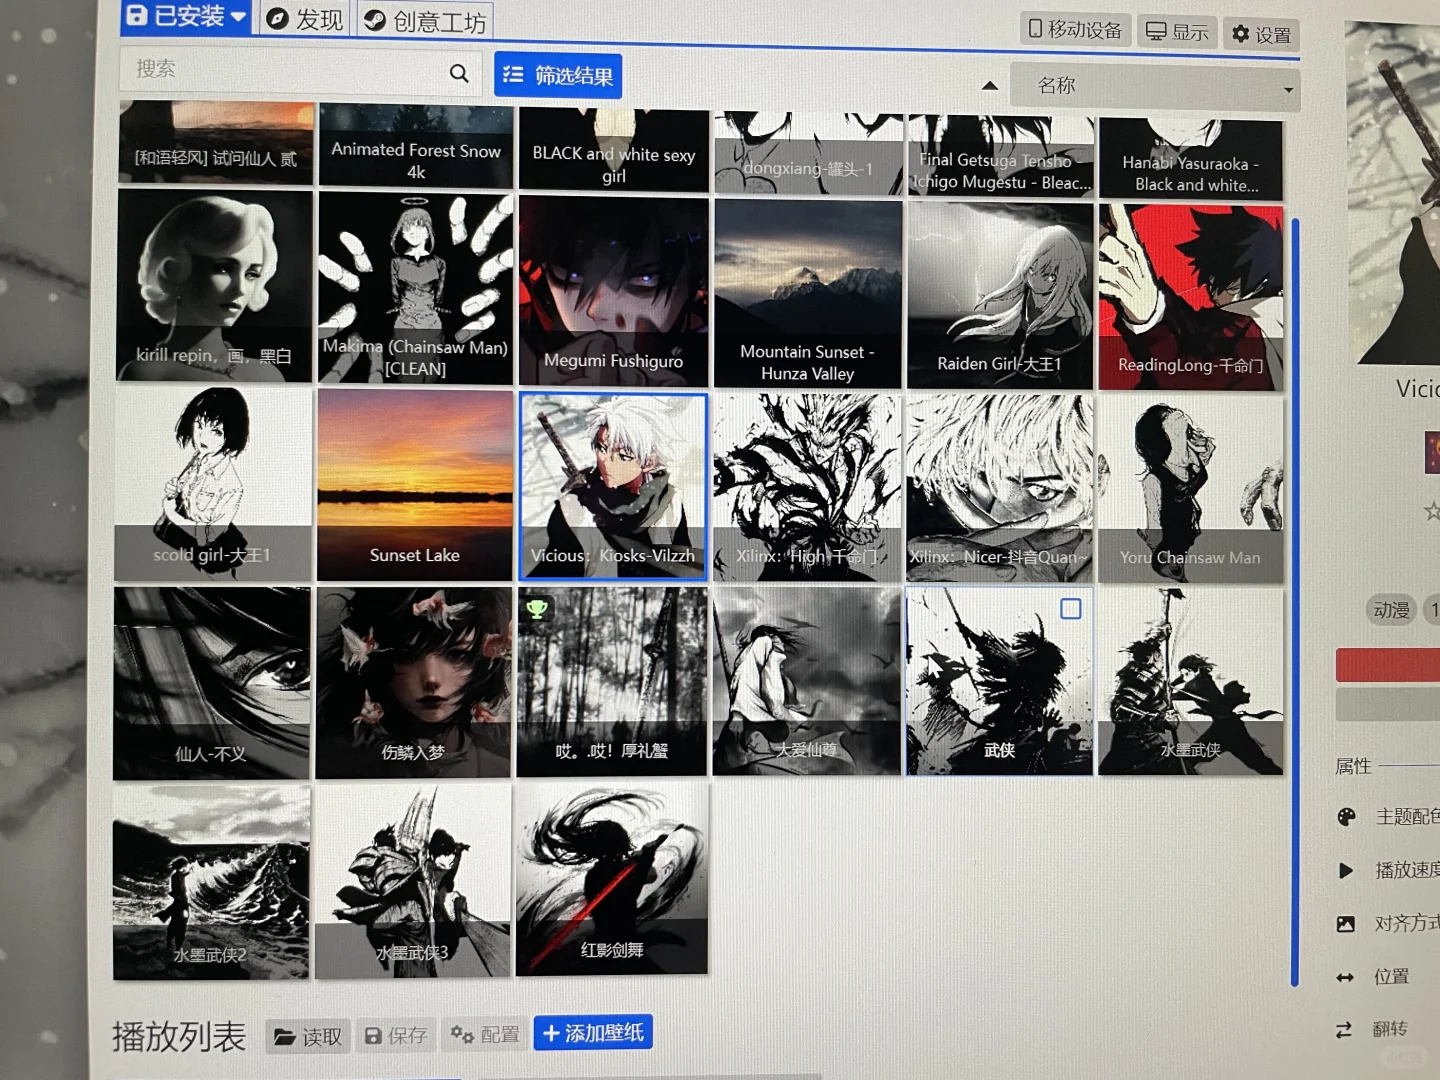Select the 红影剑舞 wallpaper
Viewport: 1440px width, 1080px height.
click(x=612, y=878)
